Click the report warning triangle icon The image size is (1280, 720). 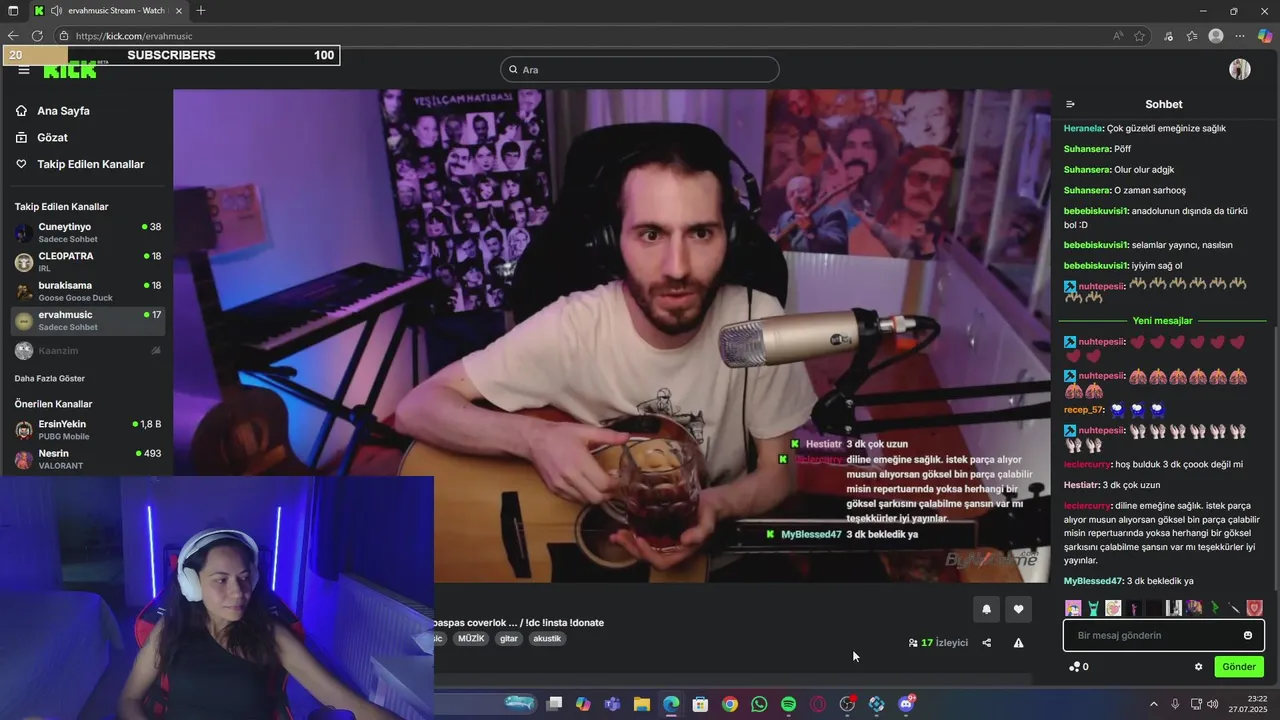click(x=1018, y=643)
